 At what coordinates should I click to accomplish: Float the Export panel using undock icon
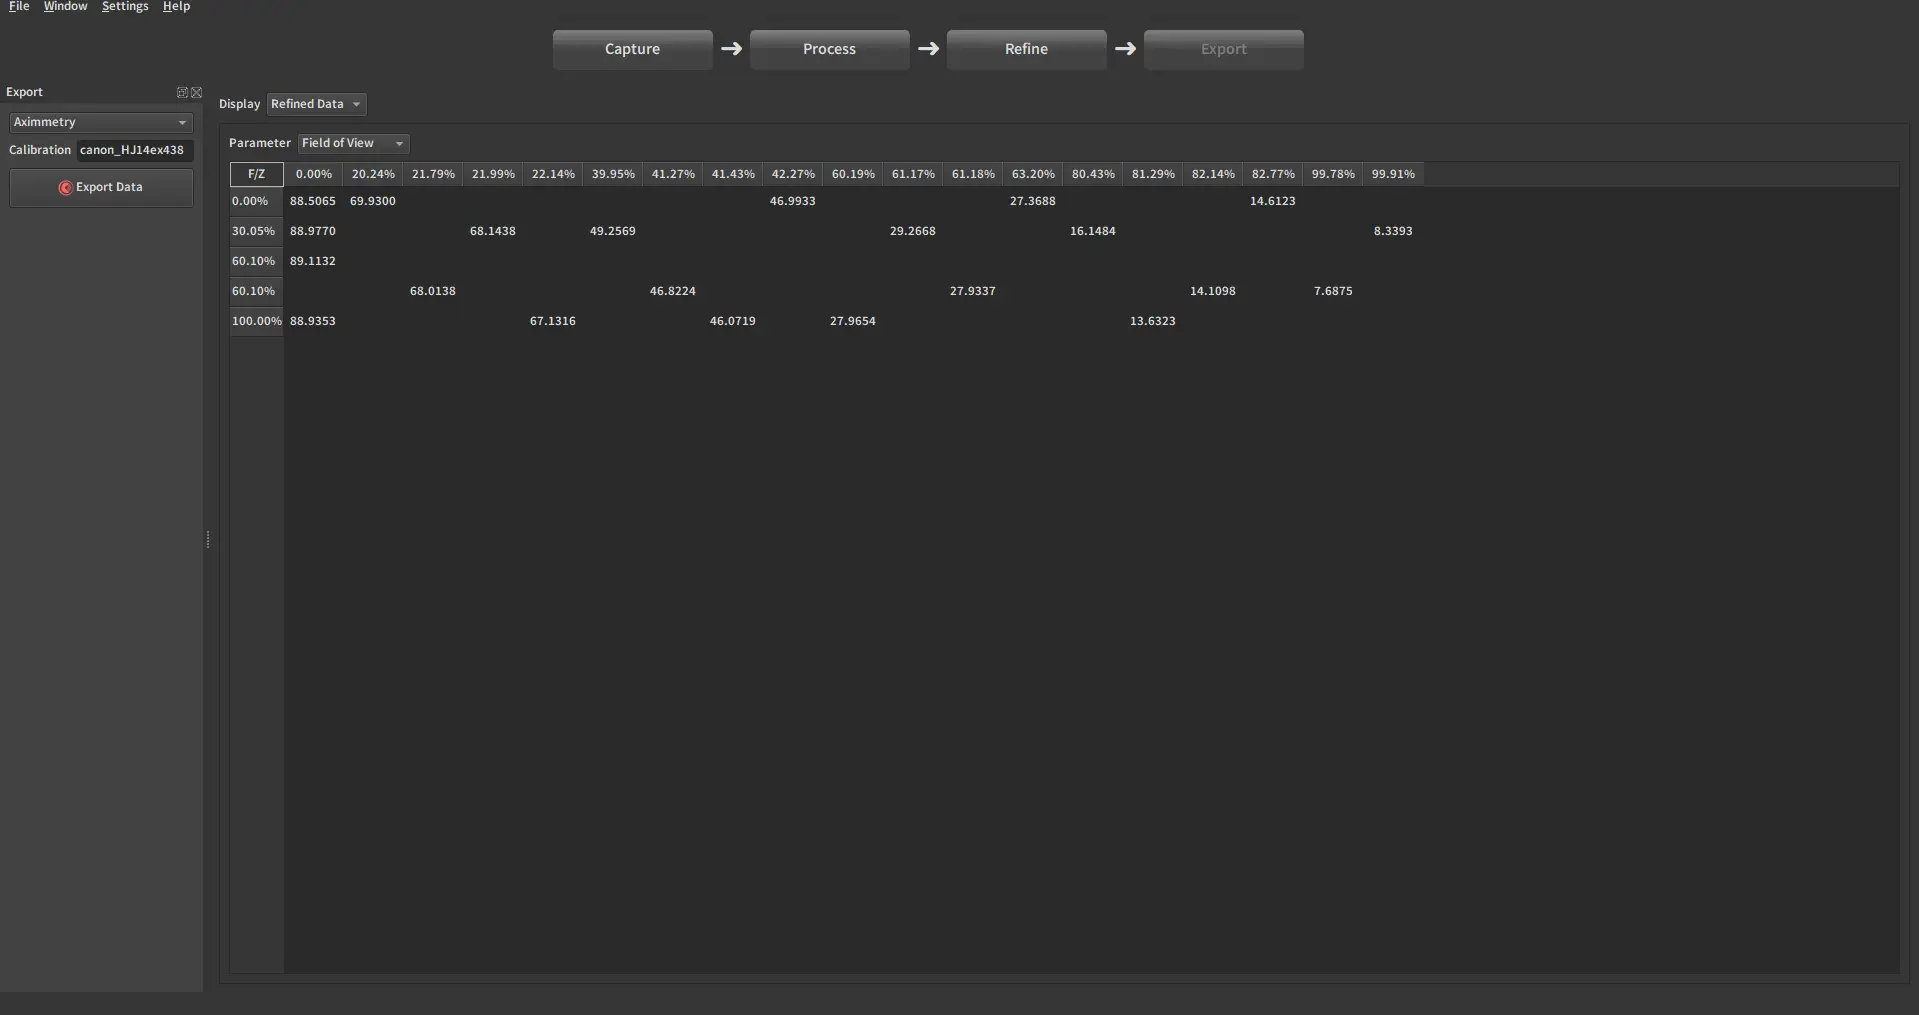[x=182, y=92]
